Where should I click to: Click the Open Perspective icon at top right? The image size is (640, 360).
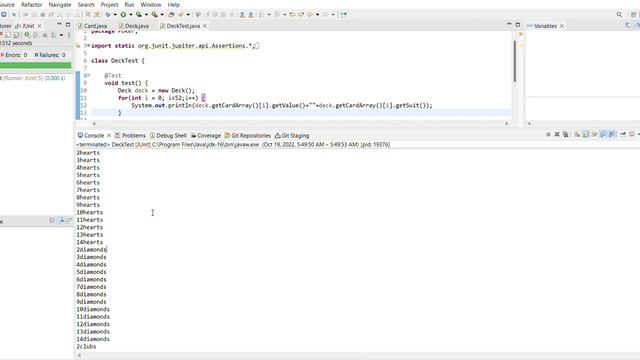633,14
